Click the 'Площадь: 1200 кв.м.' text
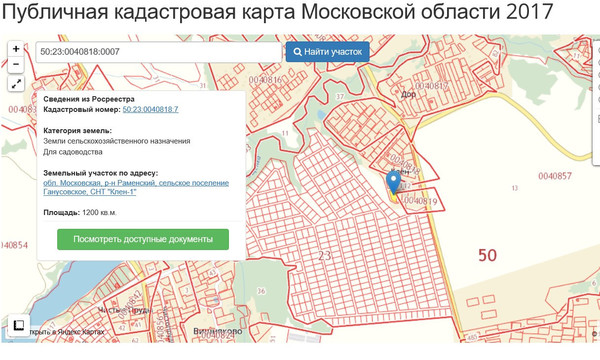 80,212
